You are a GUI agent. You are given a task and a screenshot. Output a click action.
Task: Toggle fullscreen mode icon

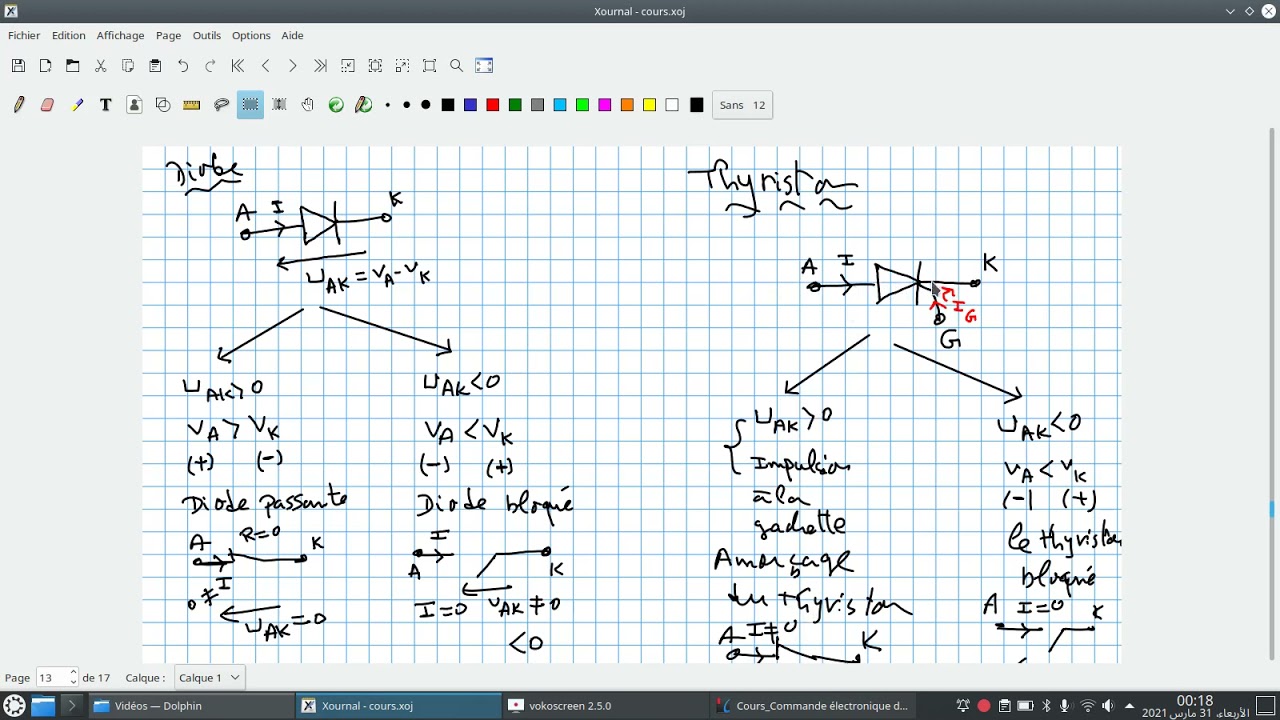coord(484,66)
